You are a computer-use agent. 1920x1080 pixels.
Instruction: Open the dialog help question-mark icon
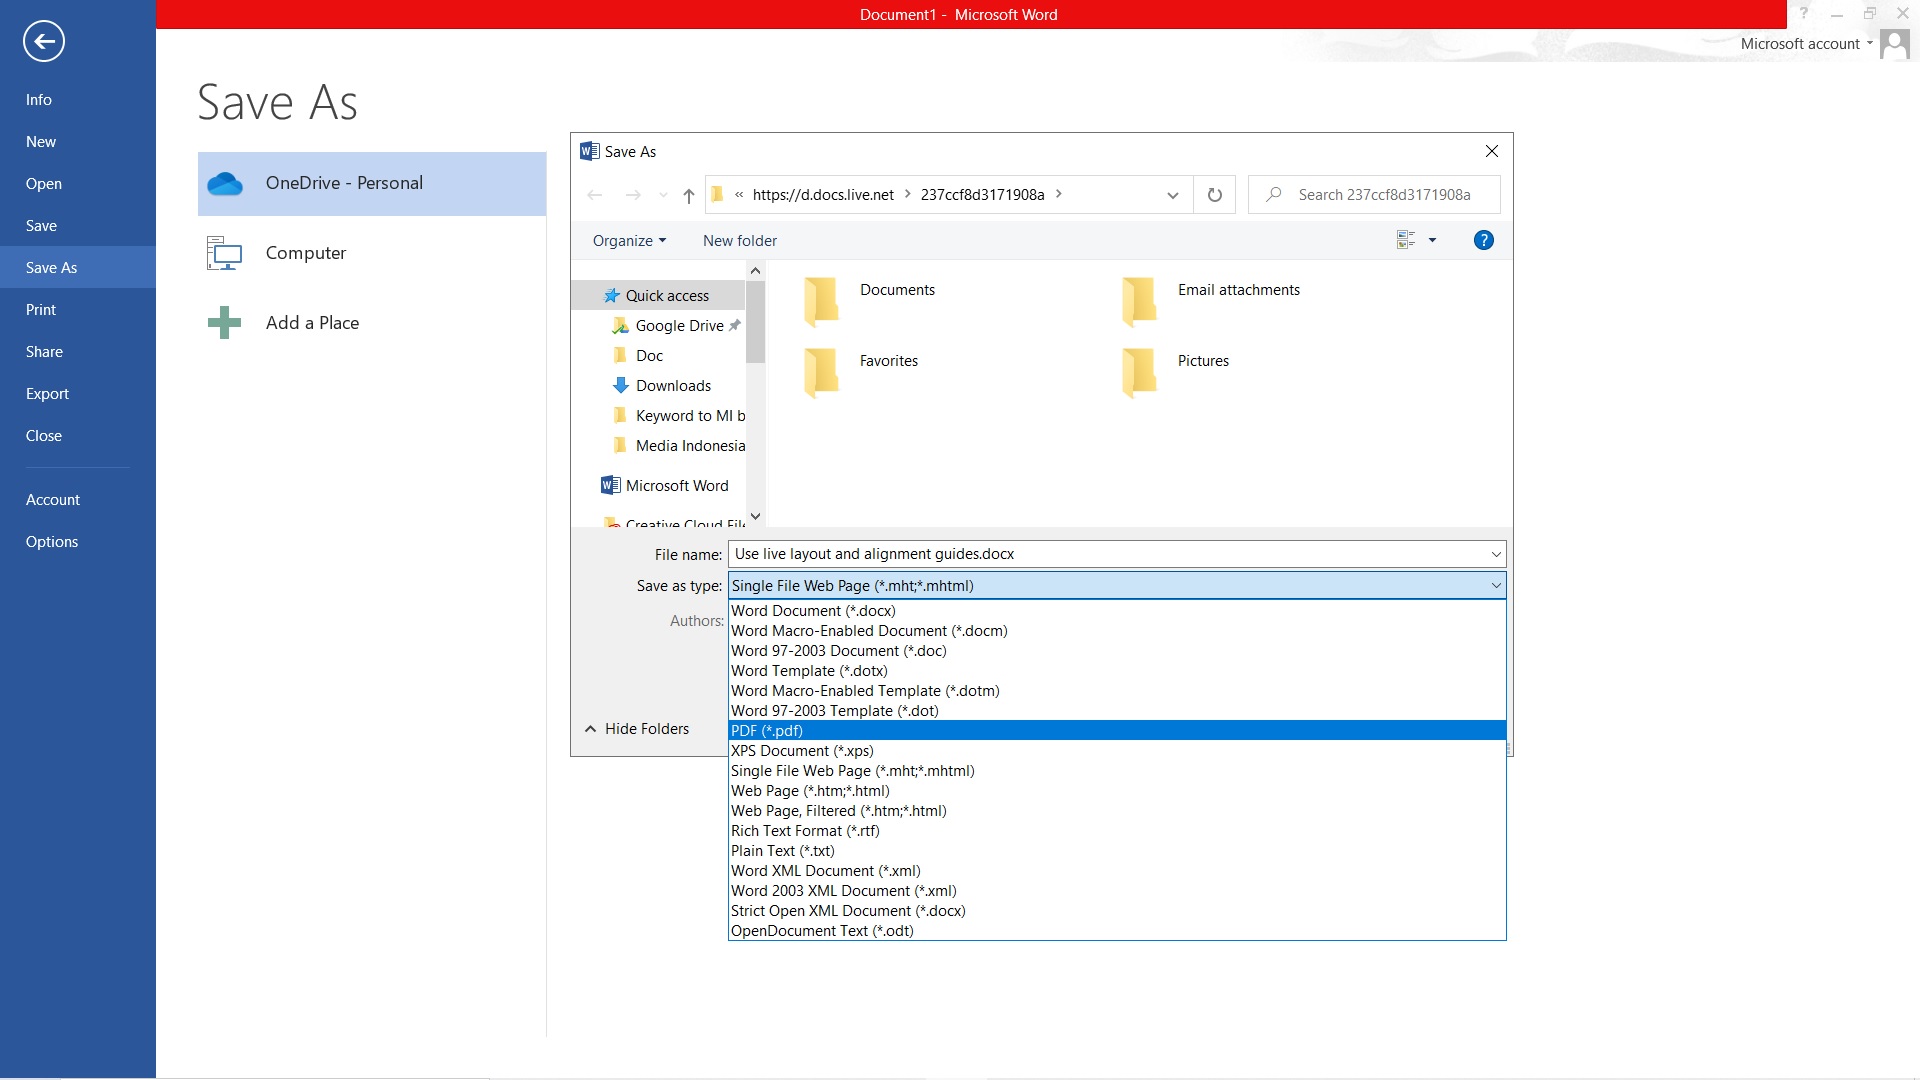click(x=1484, y=240)
